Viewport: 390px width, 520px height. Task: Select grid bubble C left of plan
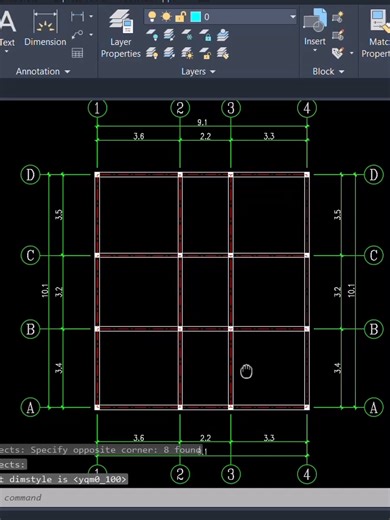click(30, 255)
